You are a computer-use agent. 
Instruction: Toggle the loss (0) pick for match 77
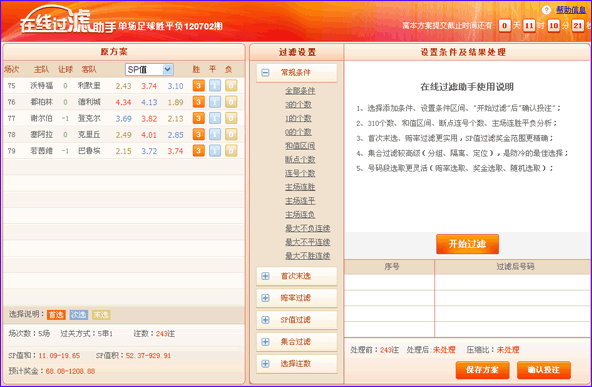tap(231, 118)
